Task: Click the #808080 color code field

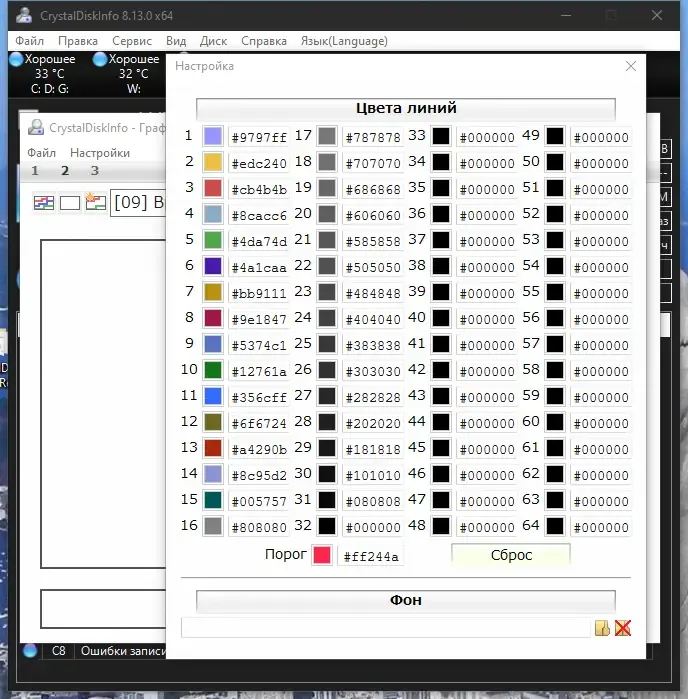Action: 259,527
